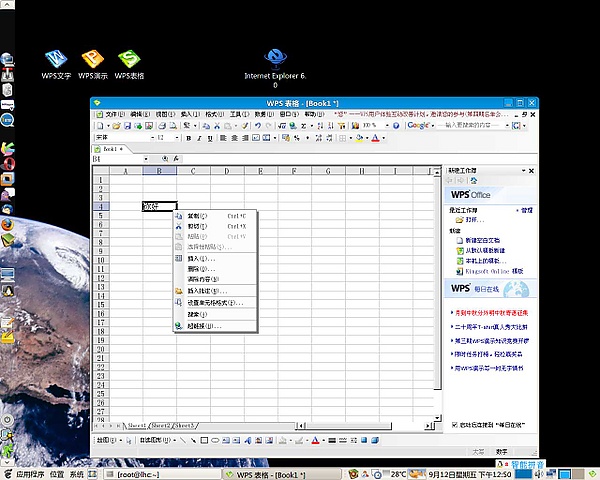Screen dimensions: 600x480
Task: Click the [root@lhc:~] taskbar button
Action: (162, 475)
